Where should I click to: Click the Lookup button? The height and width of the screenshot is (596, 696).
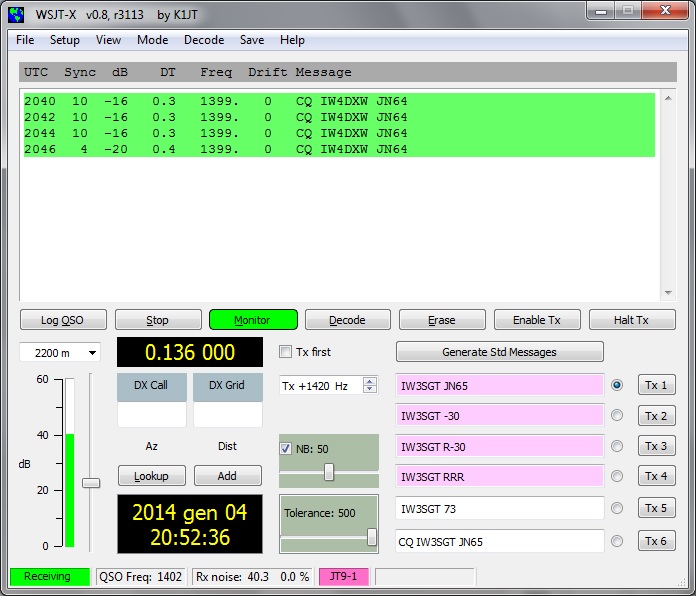pyautogui.click(x=152, y=476)
